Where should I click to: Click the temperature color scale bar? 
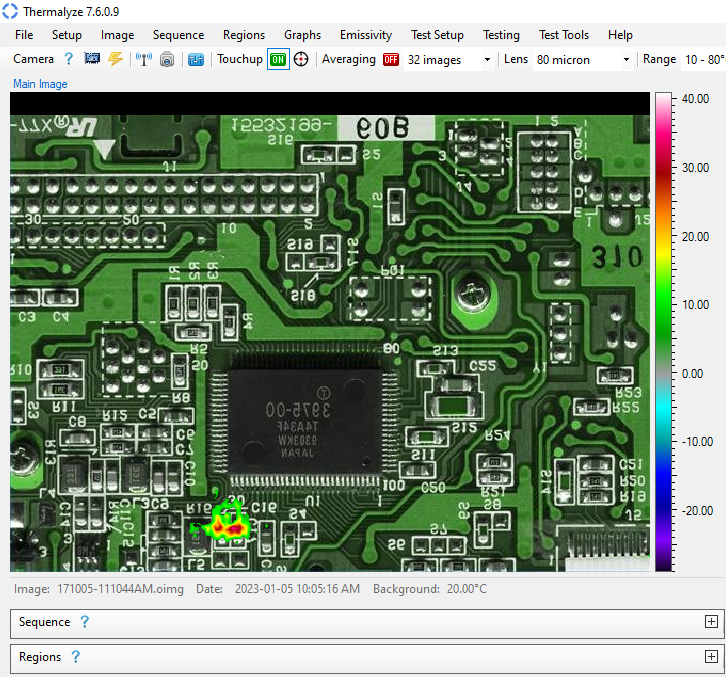pos(664,331)
